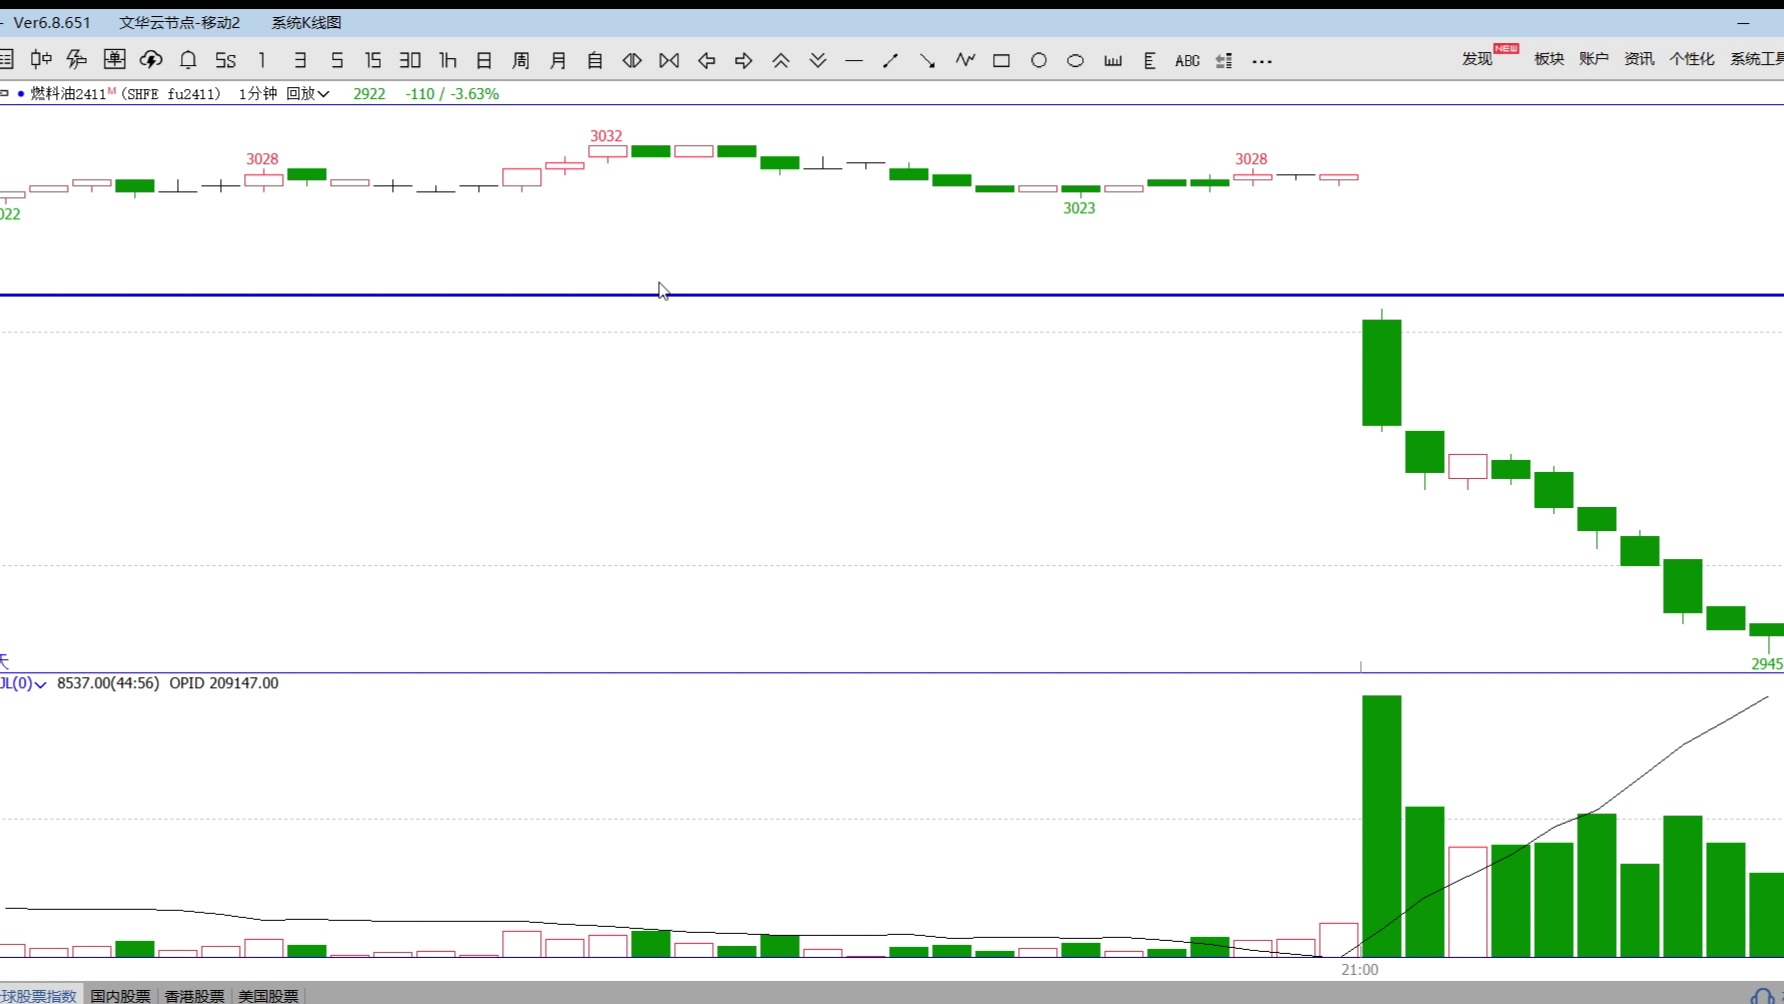Select the E-shaped level lines tool
Screen dimensions: 1784x1004
[x=1150, y=60]
